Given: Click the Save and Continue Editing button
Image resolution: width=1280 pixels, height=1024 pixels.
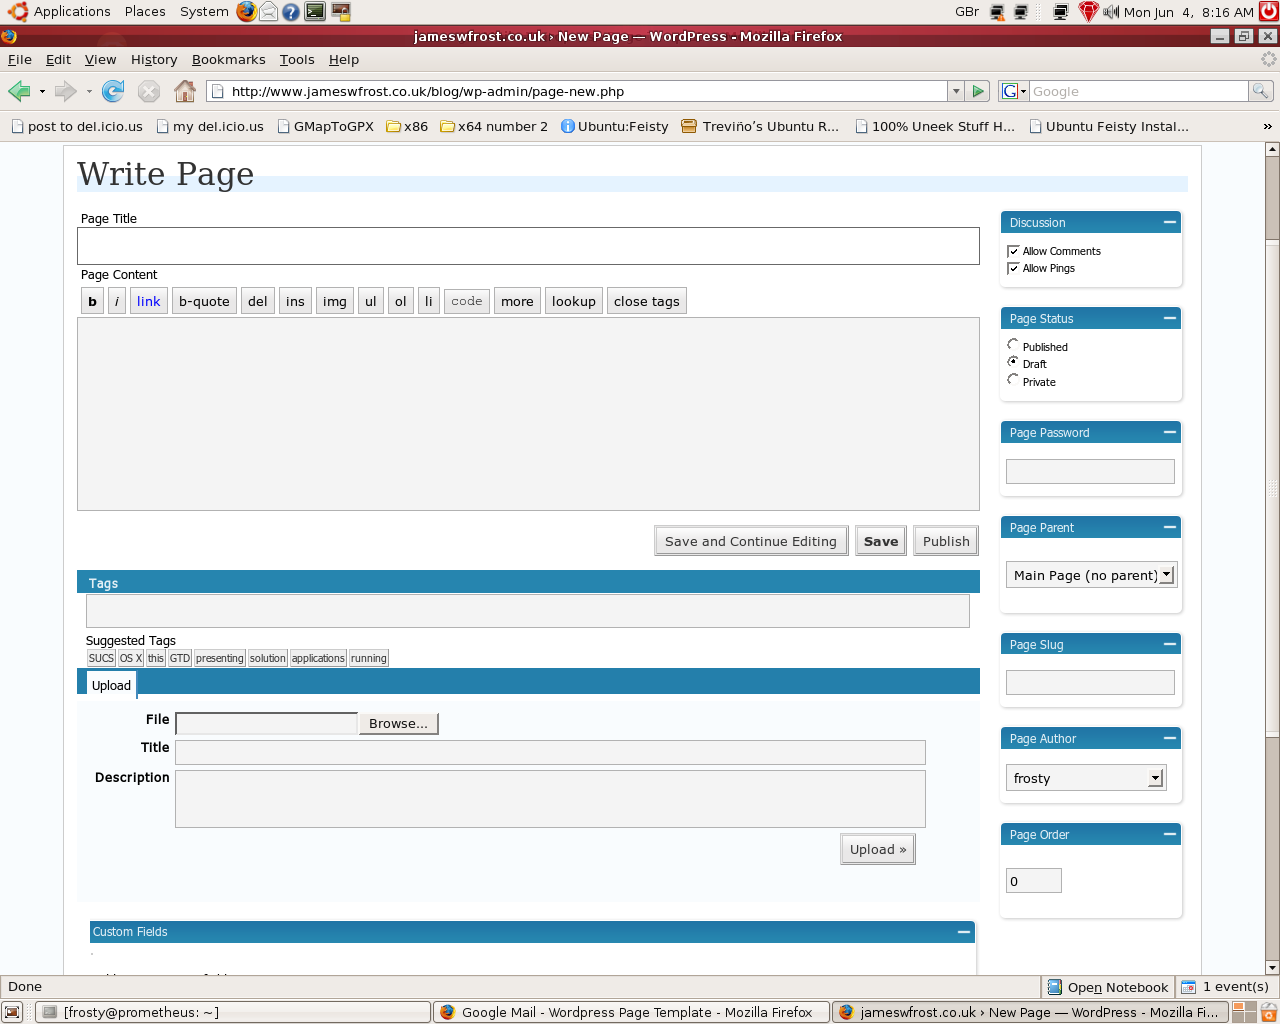Looking at the screenshot, I should 750,541.
